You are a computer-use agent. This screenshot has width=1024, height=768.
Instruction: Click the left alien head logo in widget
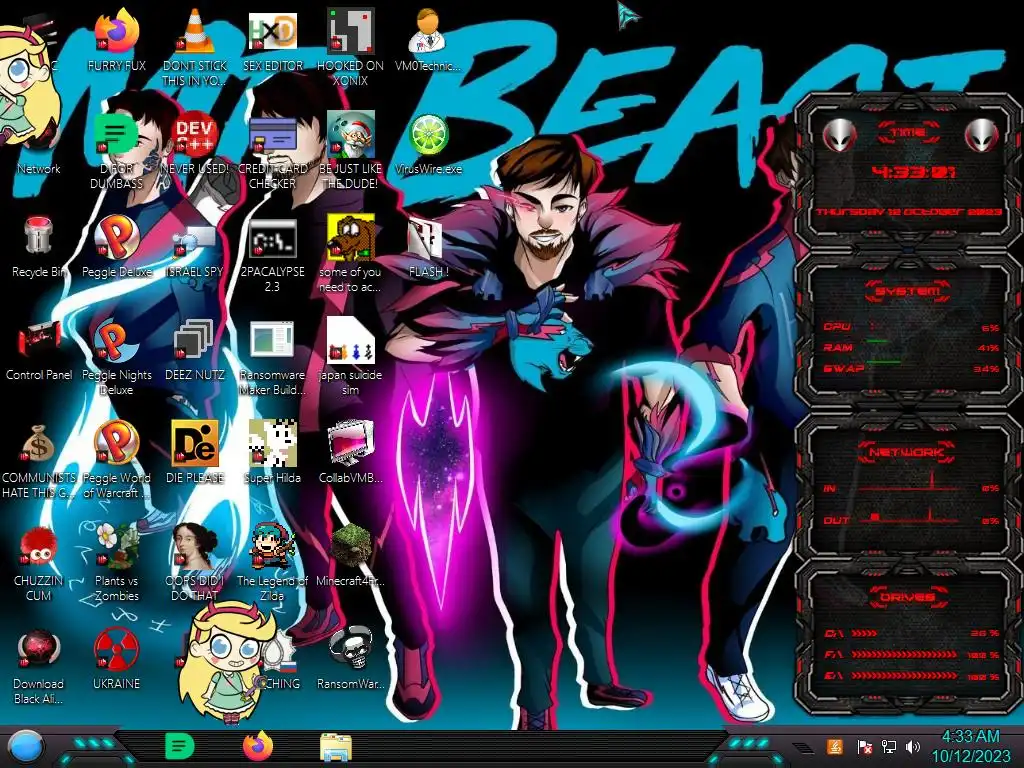[x=839, y=135]
